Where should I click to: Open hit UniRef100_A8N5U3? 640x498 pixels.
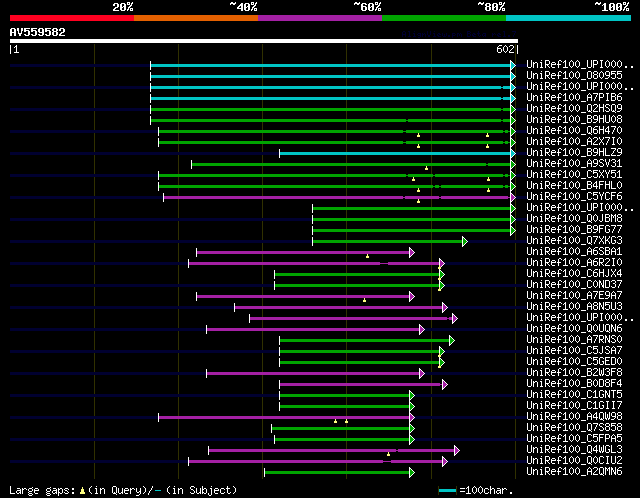[x=574, y=307]
